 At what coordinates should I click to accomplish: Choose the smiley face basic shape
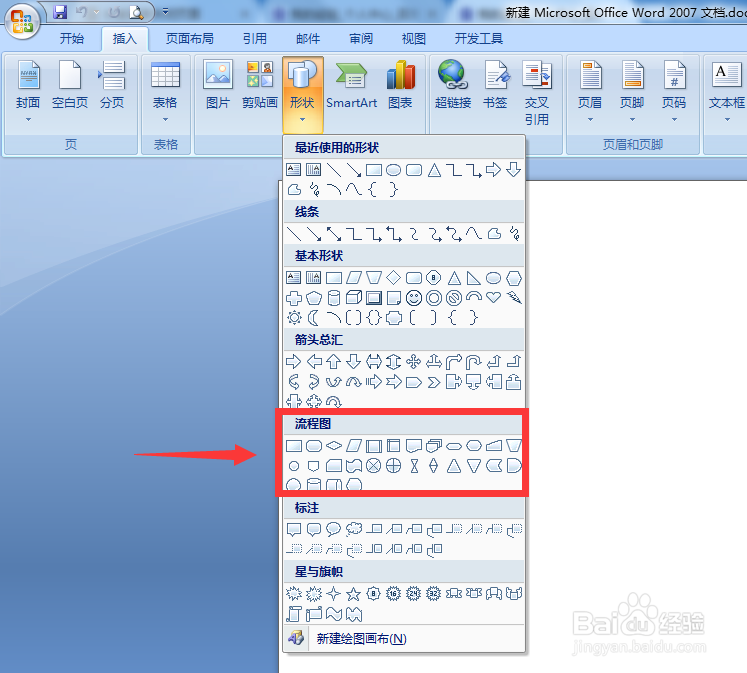[414, 298]
